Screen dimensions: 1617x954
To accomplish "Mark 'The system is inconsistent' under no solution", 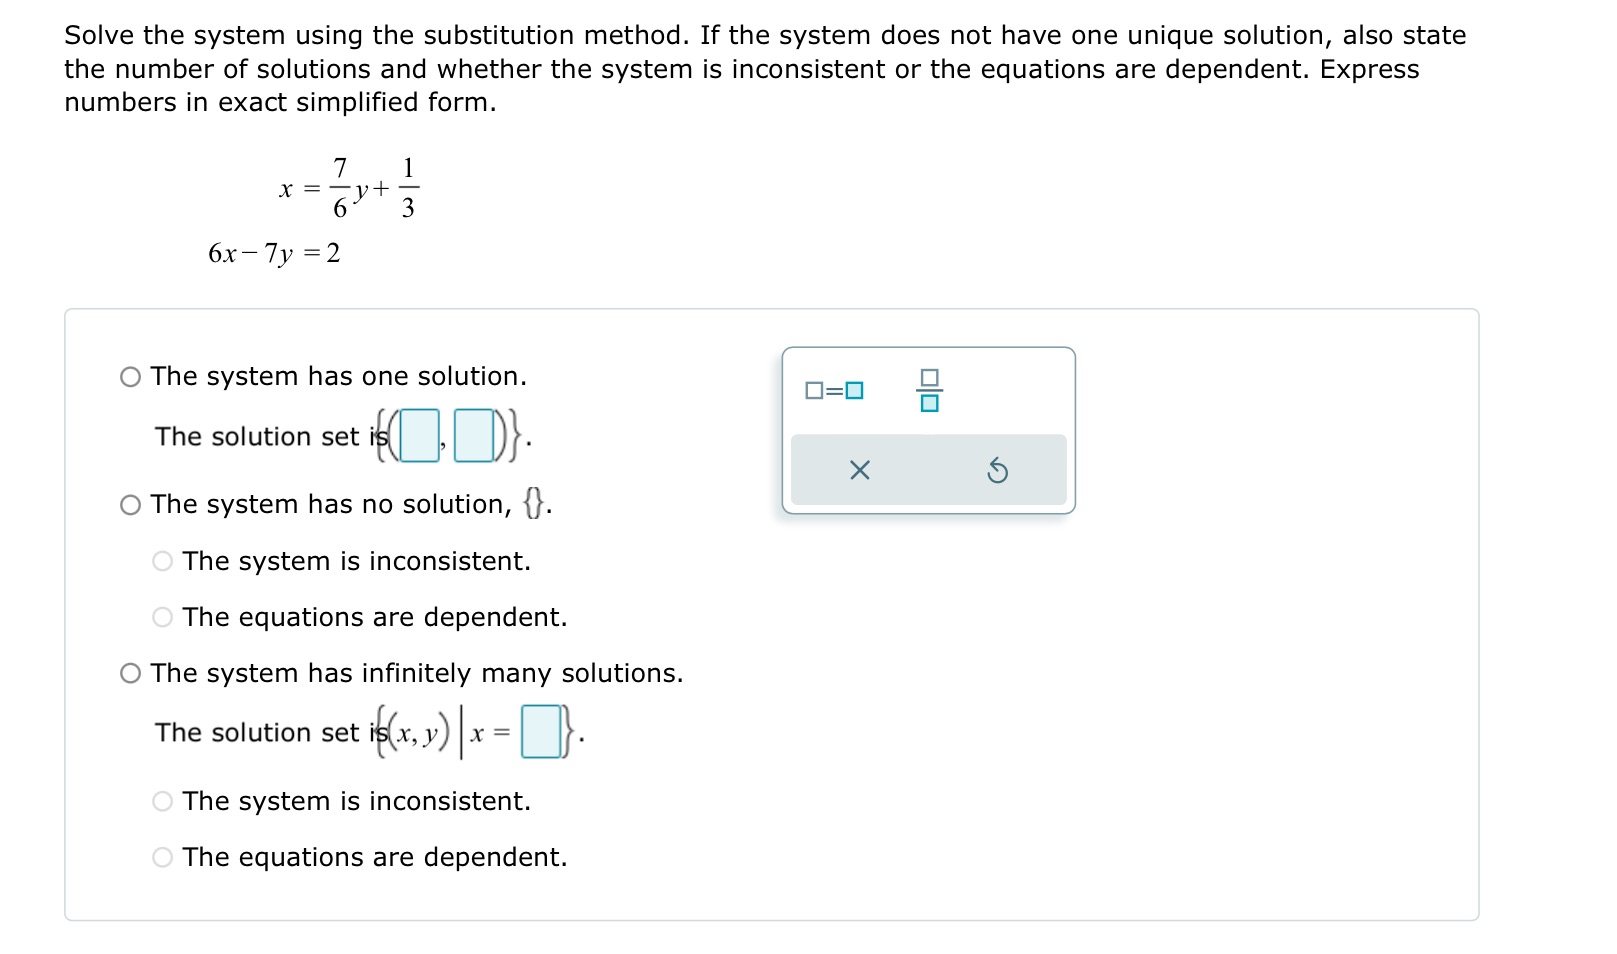I will pyautogui.click(x=162, y=561).
